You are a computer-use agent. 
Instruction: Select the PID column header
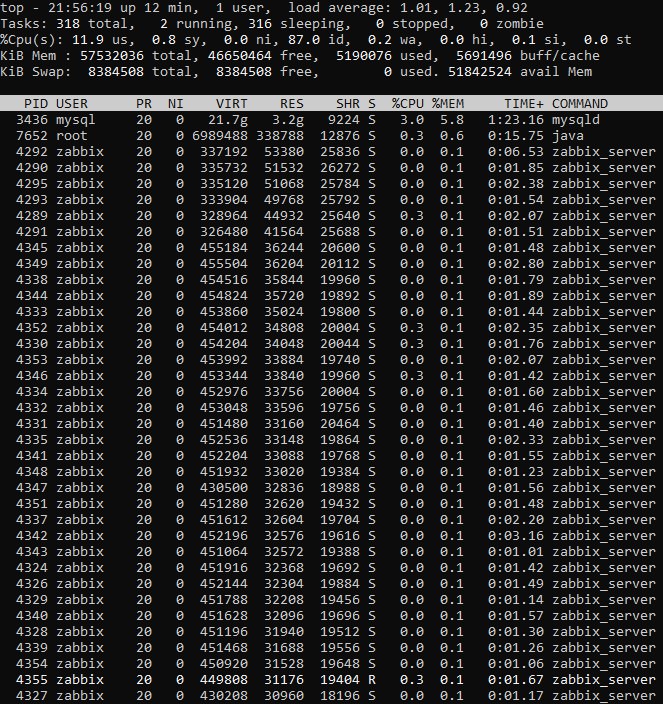[35, 104]
